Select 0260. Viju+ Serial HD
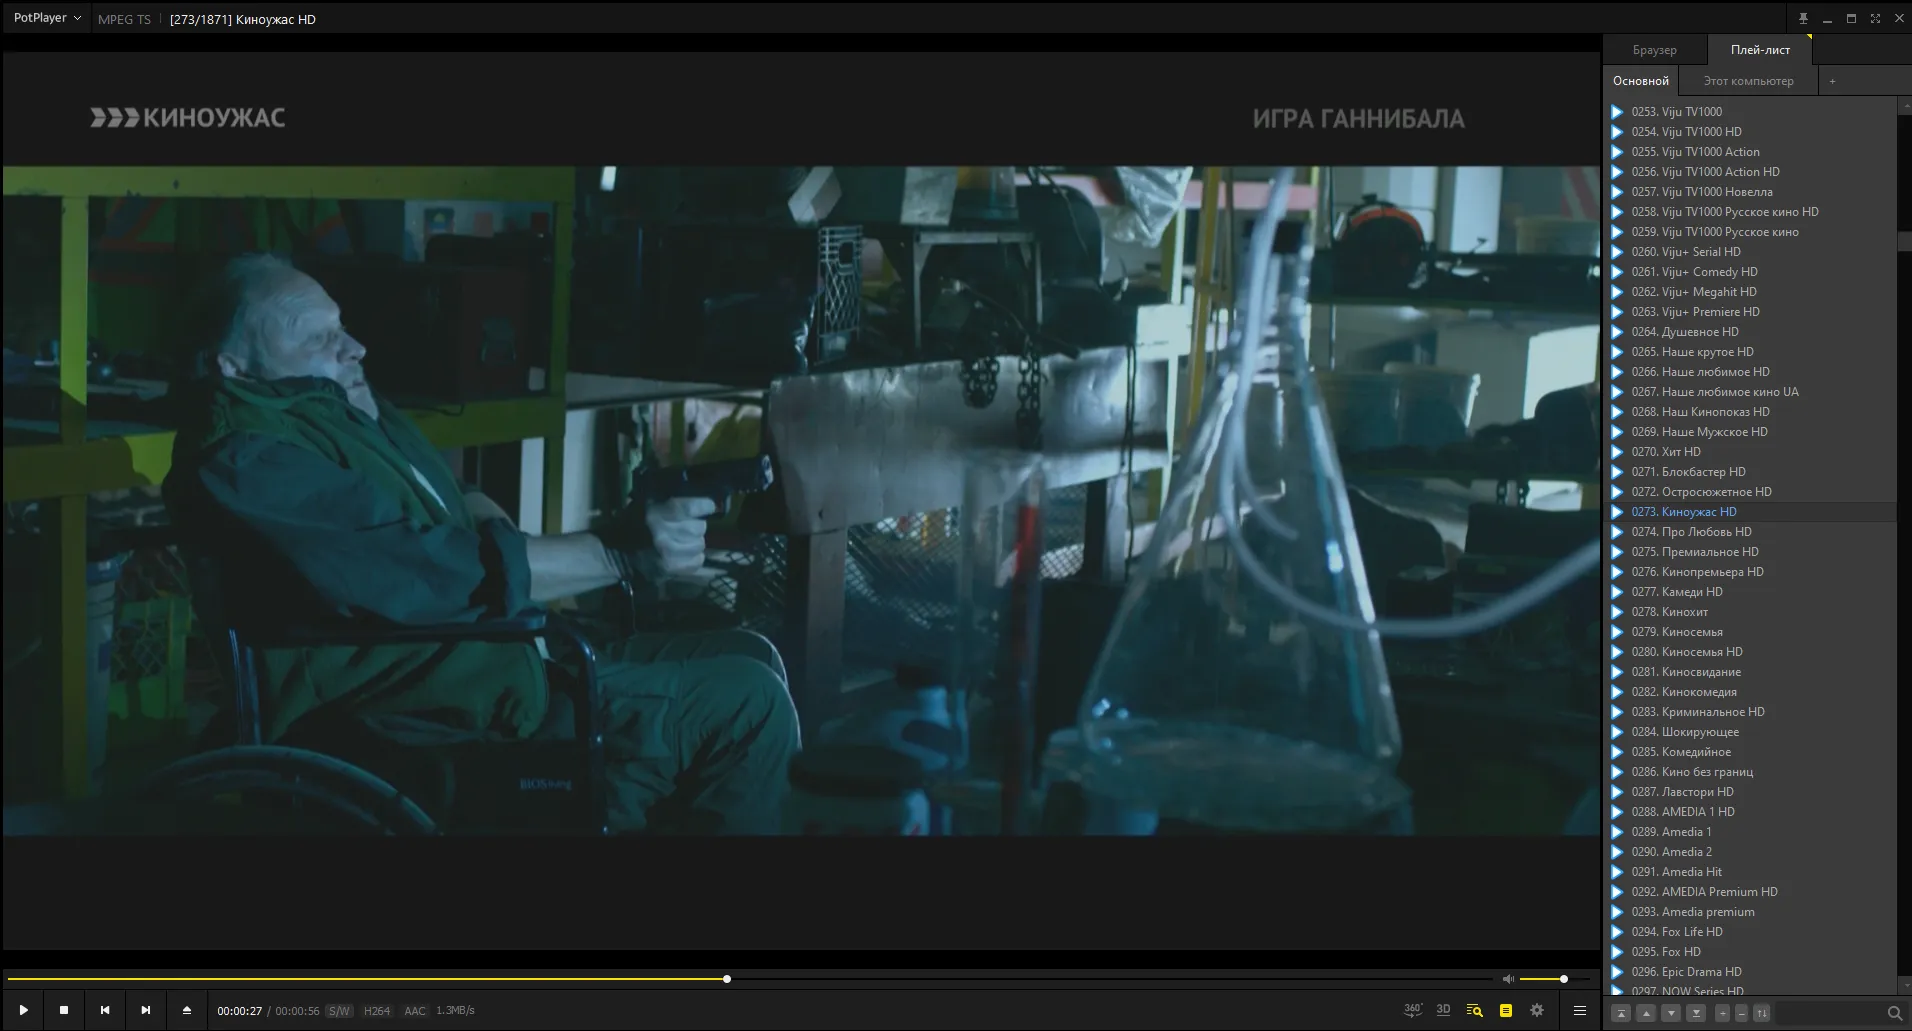Viewport: 1912px width, 1031px height. 1749,252
